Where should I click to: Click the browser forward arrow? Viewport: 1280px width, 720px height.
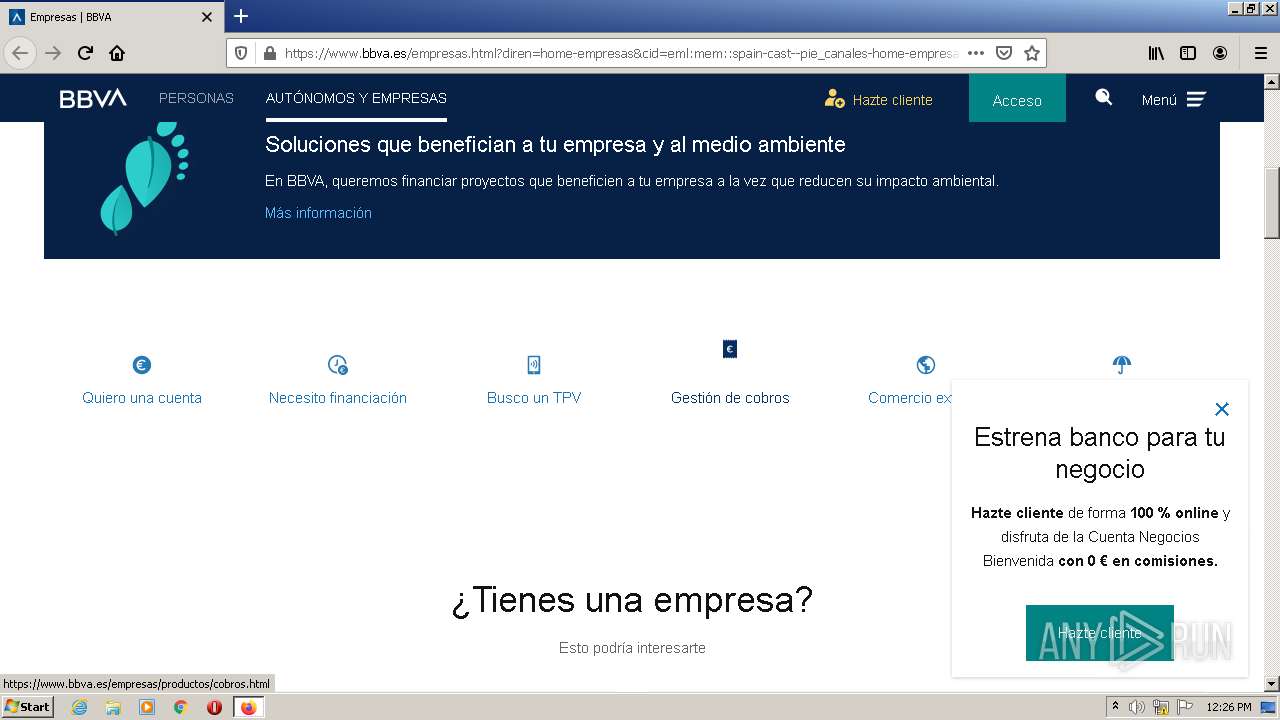[53, 53]
